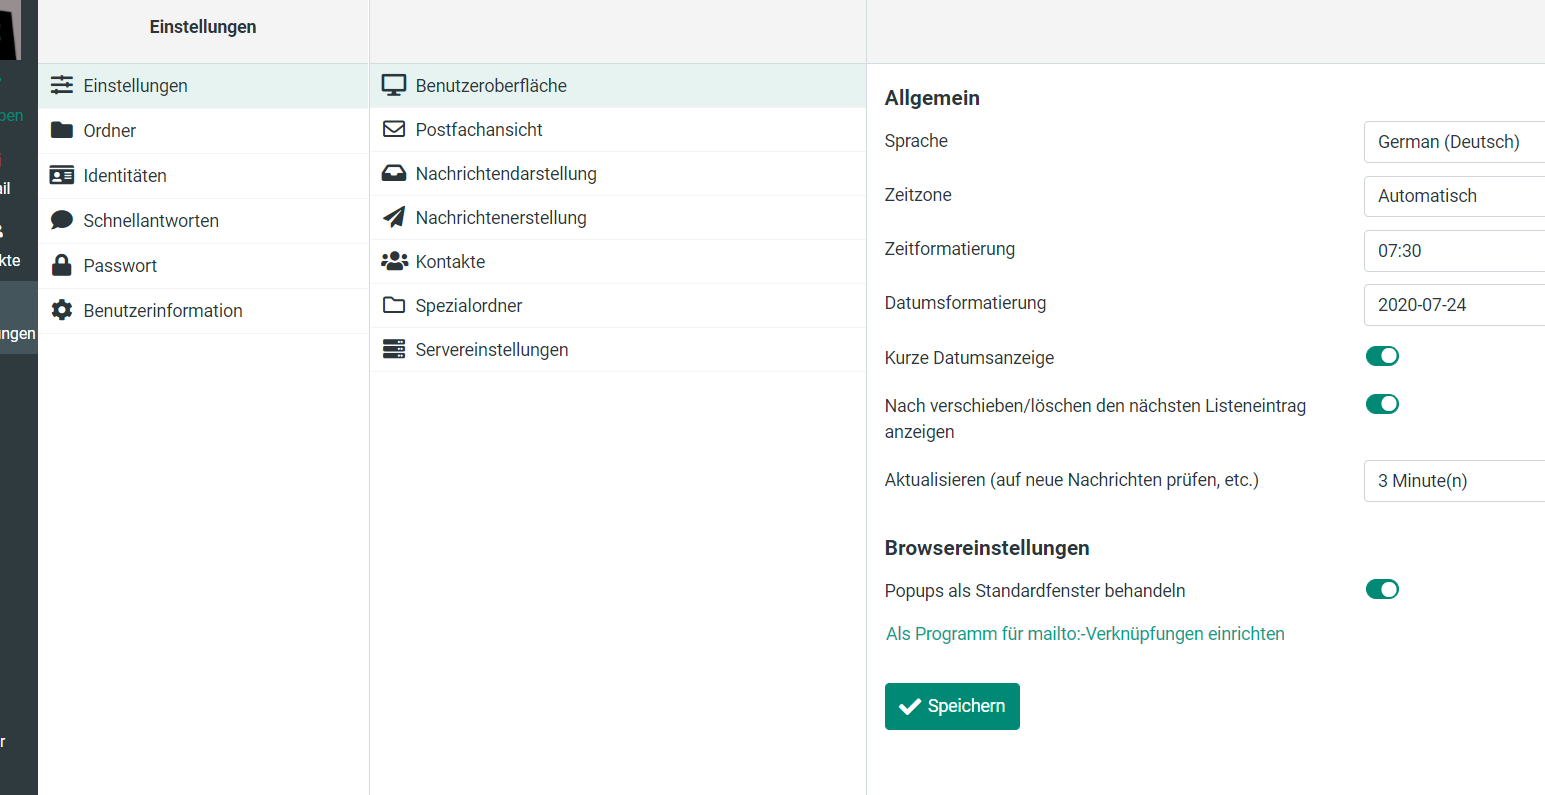Expand the Zeitzone dropdown set to Automatisch

coord(1454,196)
